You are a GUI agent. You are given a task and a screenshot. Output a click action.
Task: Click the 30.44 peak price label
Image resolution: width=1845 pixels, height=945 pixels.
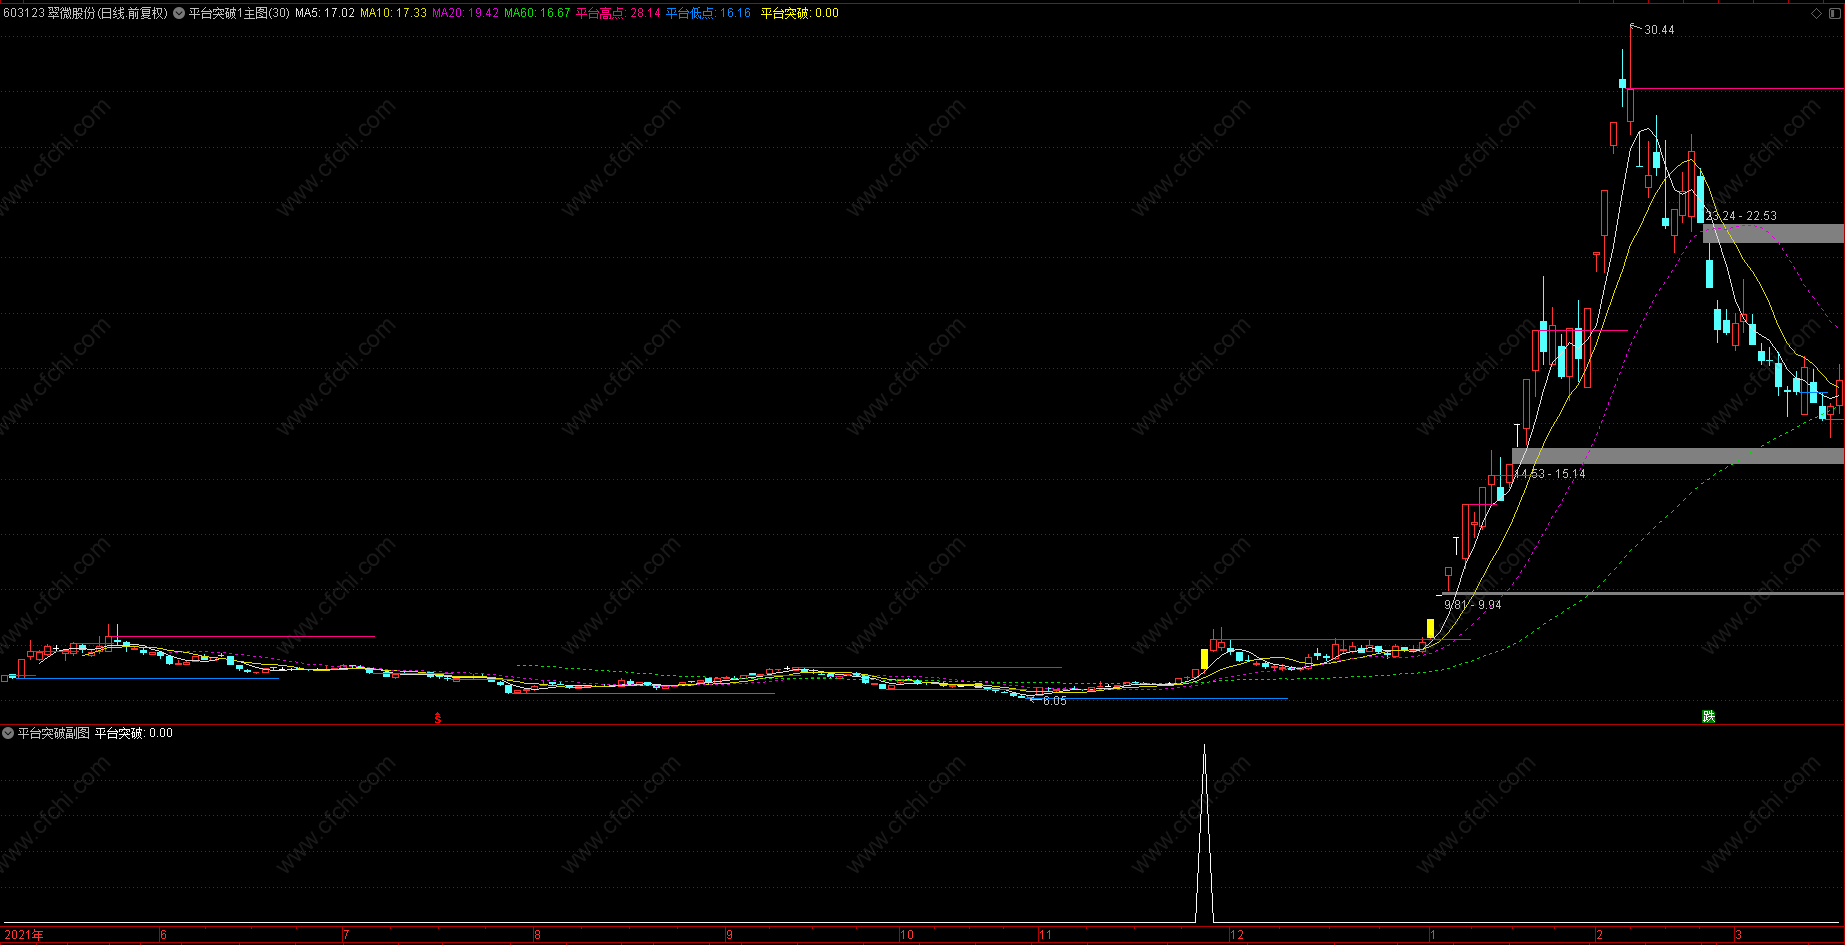[1659, 30]
